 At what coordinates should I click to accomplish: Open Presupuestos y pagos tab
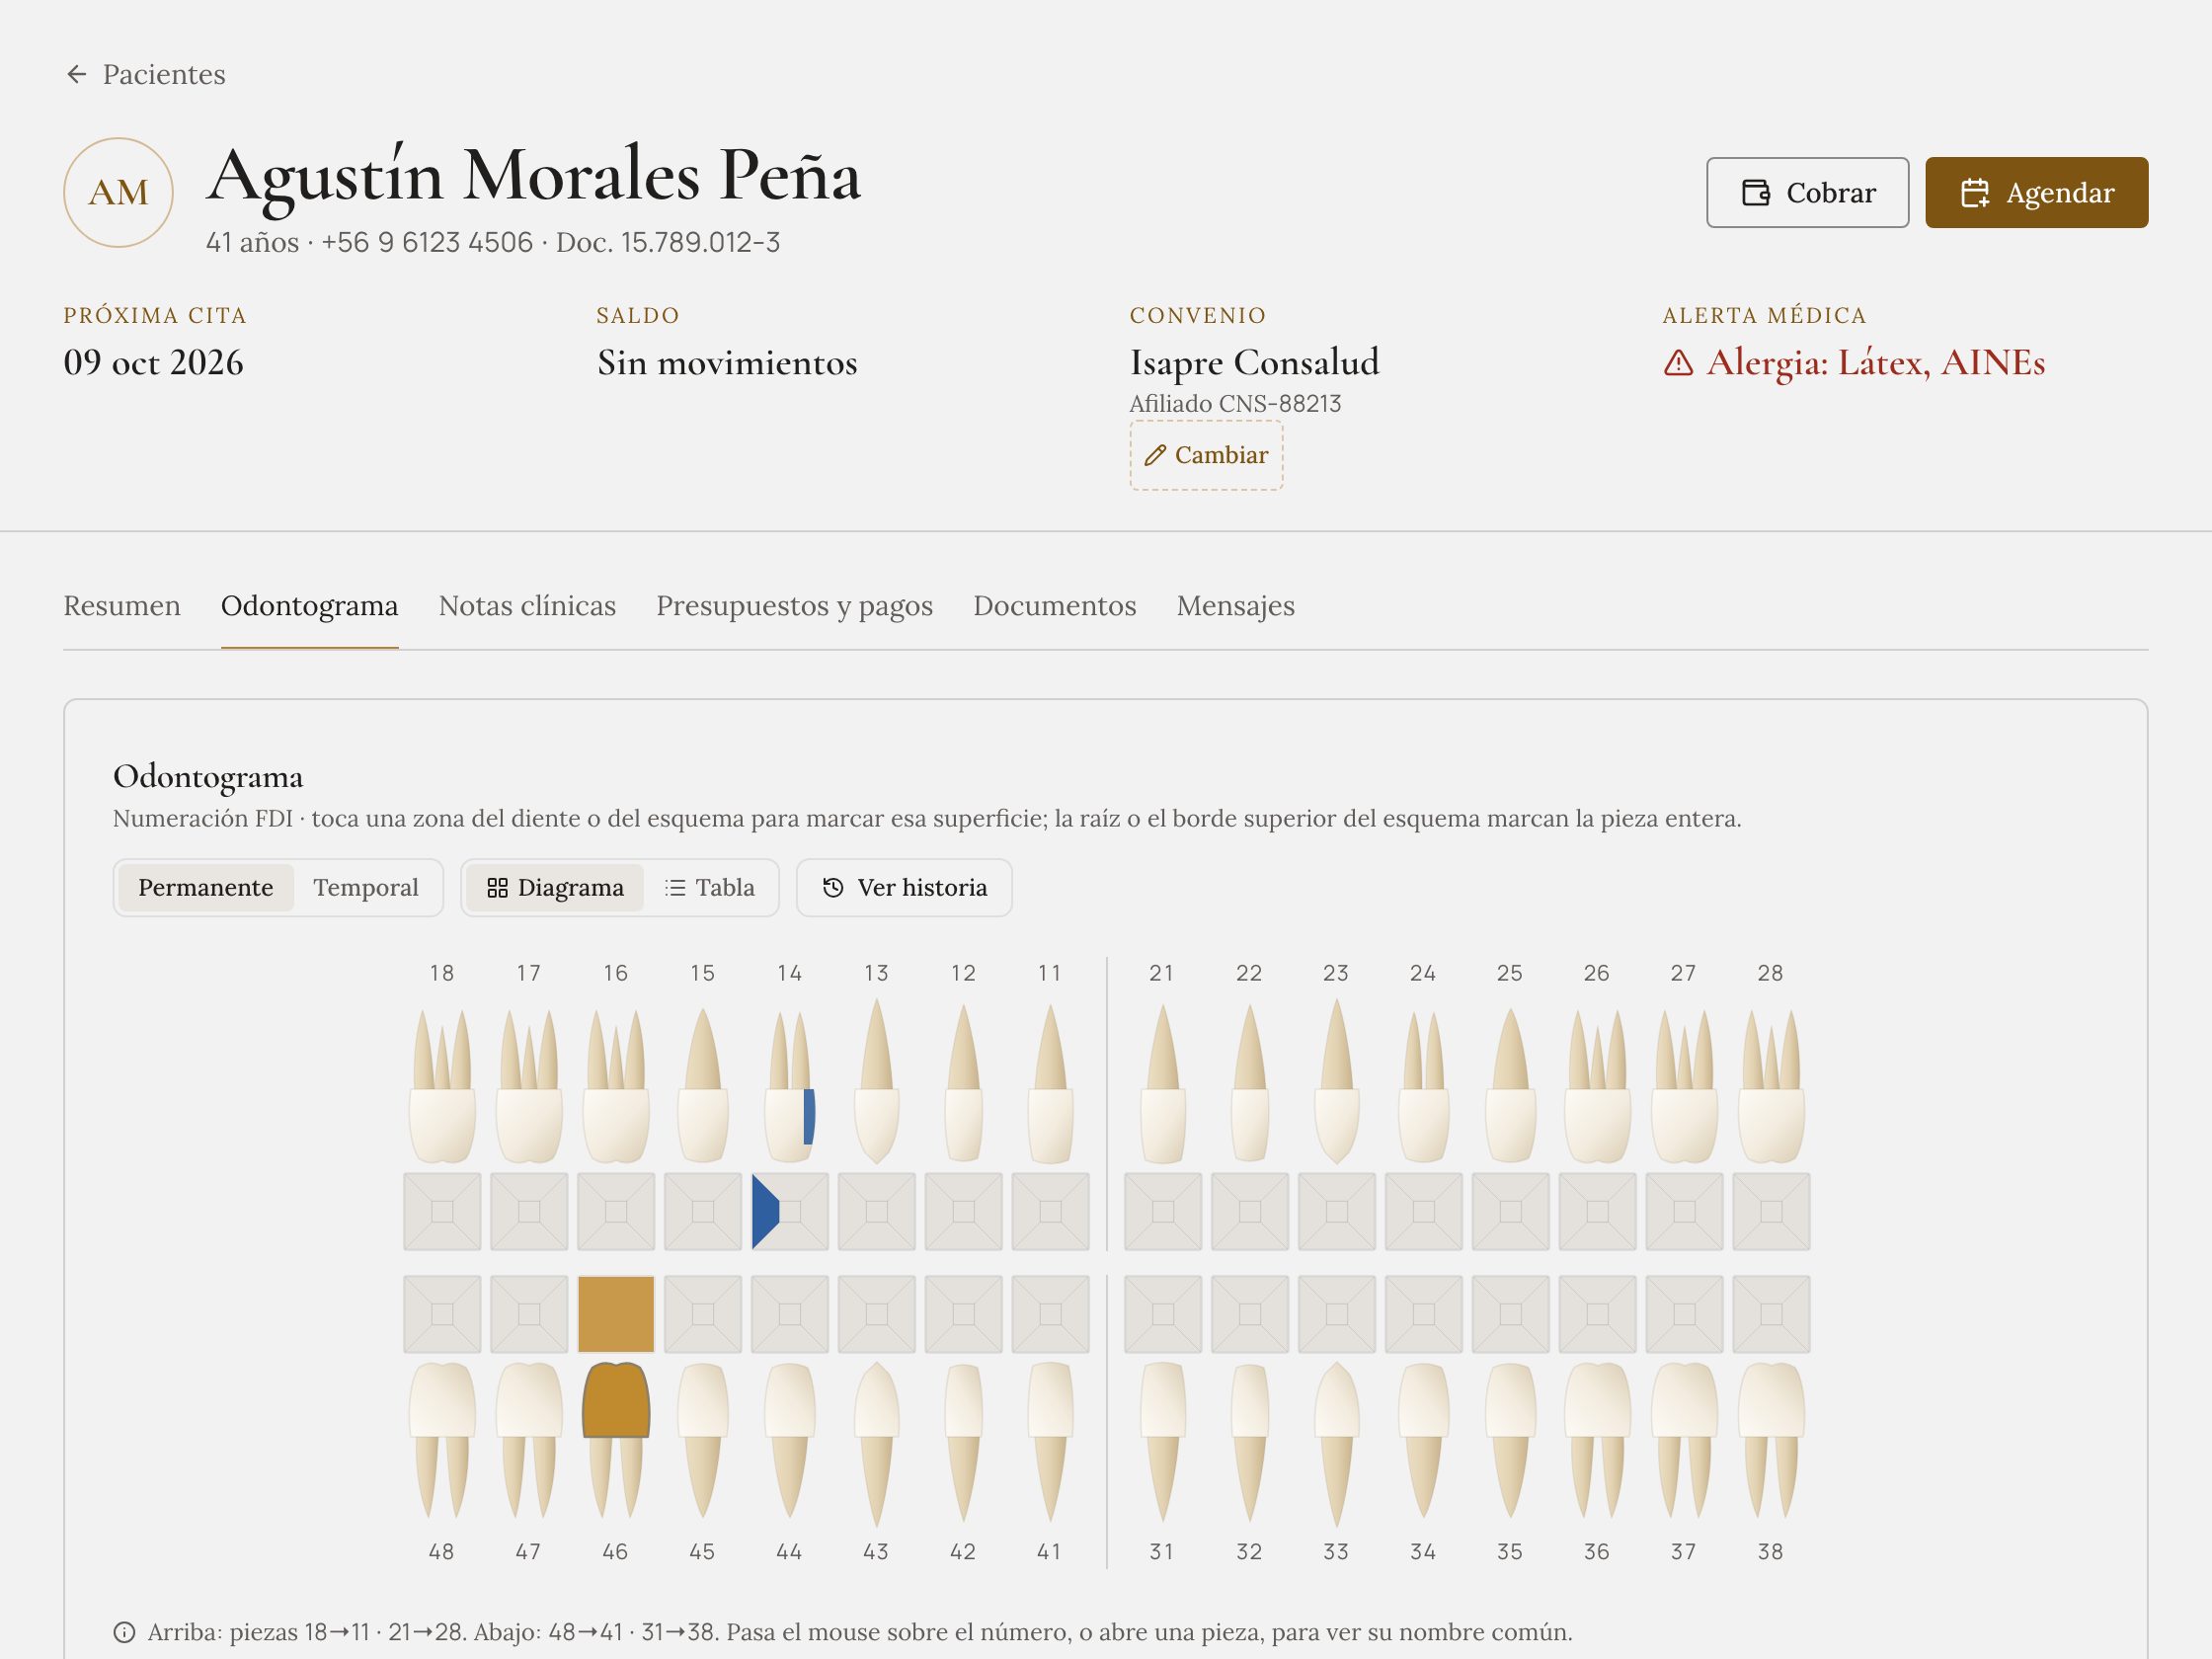(794, 605)
